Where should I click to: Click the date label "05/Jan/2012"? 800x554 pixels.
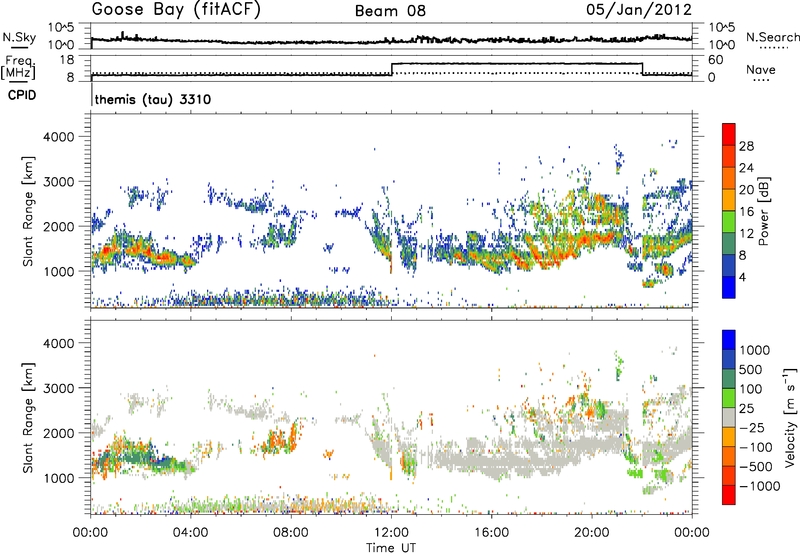[x=639, y=10]
